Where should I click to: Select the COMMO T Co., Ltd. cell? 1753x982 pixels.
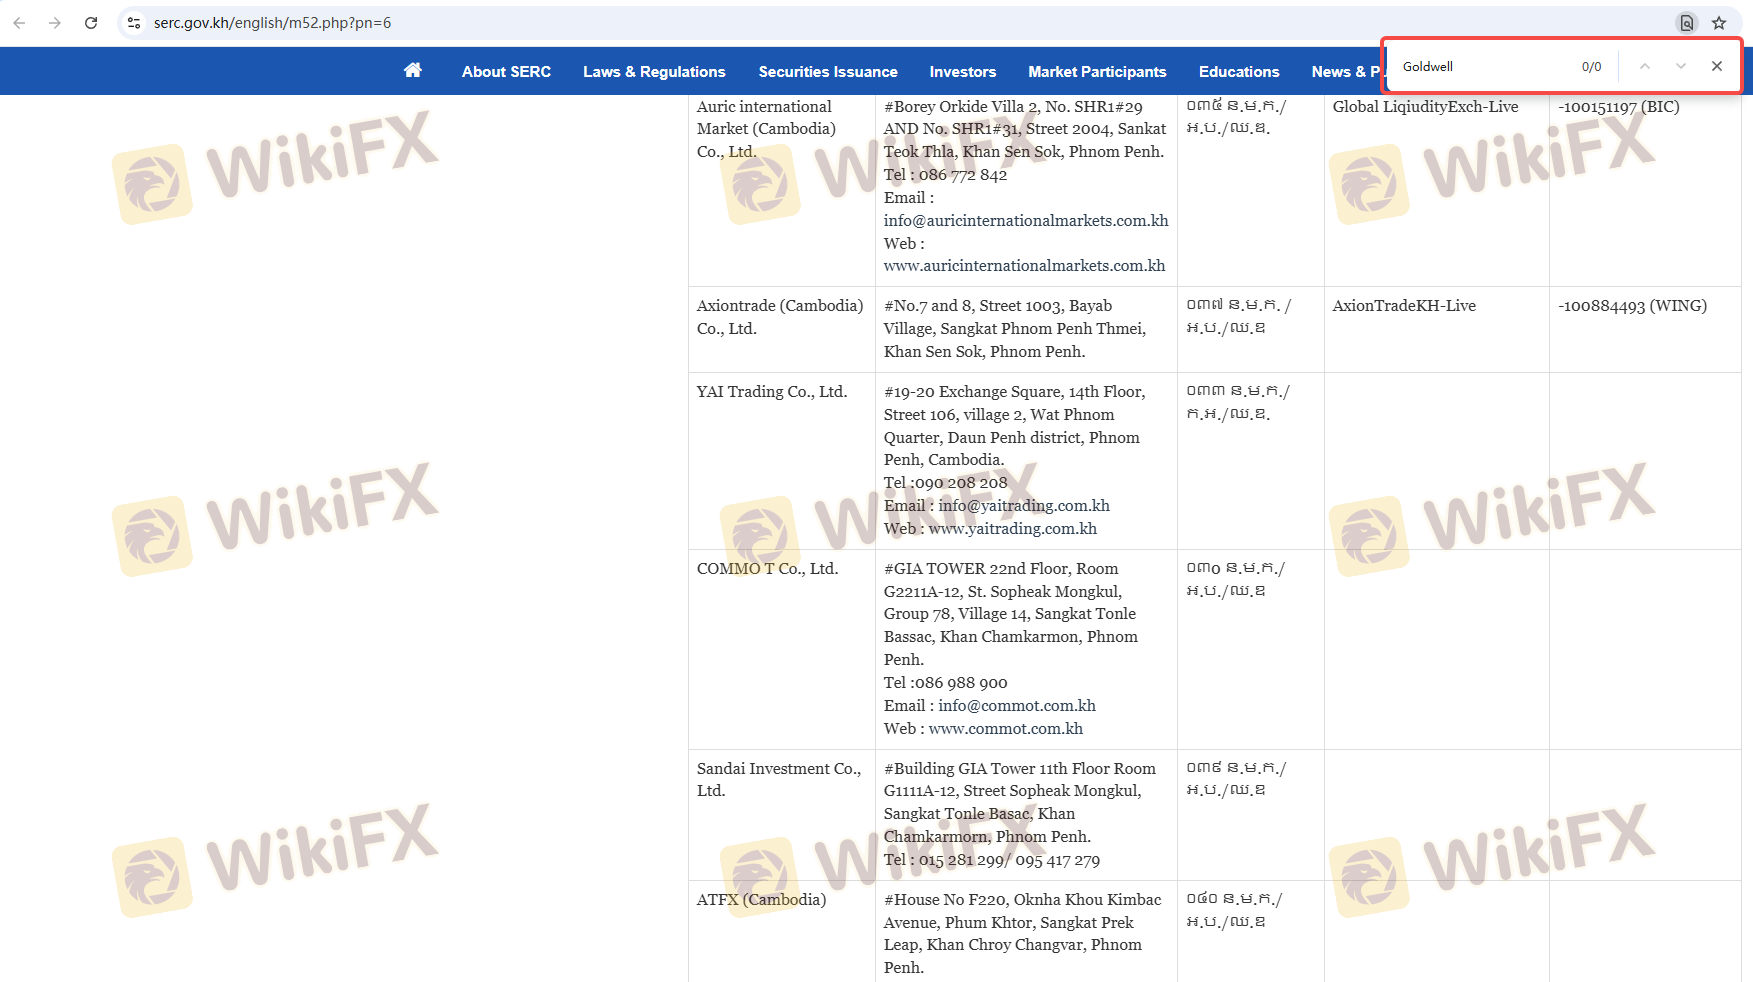click(782, 649)
